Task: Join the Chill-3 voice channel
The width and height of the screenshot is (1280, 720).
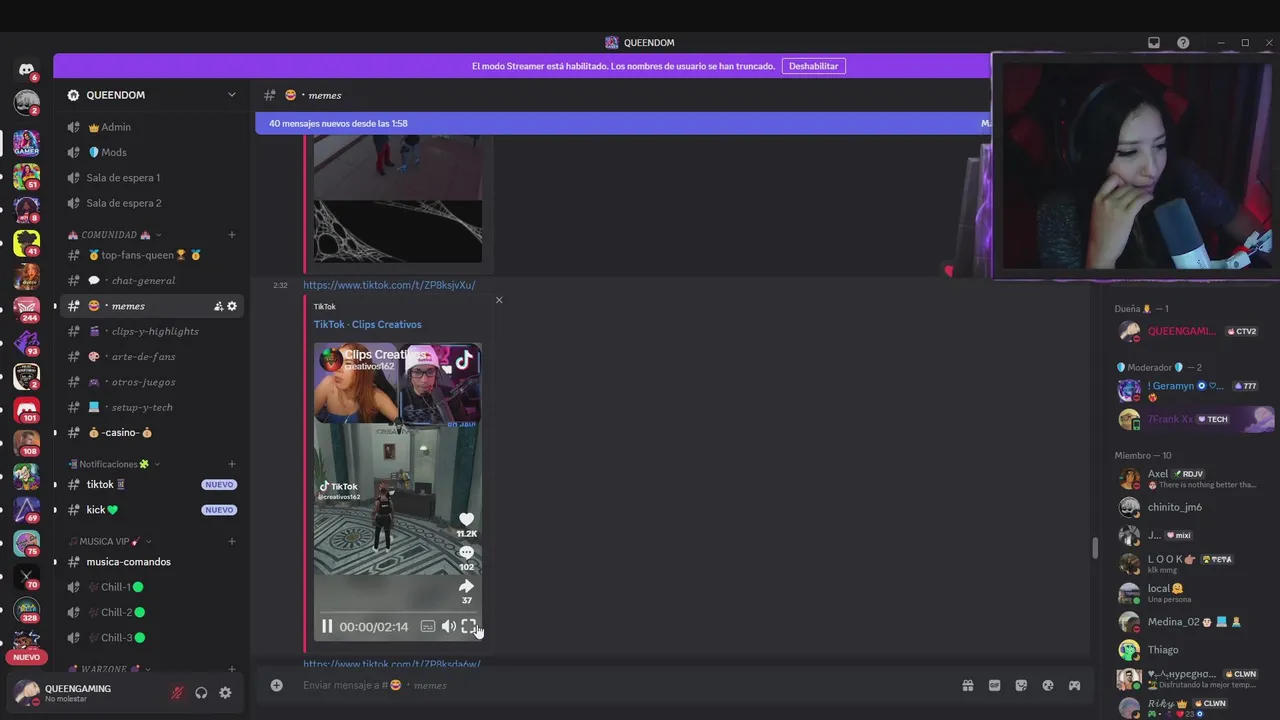Action: [x=152, y=637]
